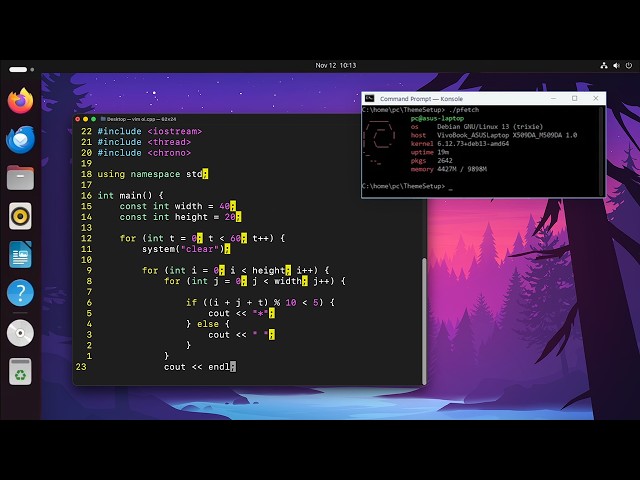This screenshot has height=480, width=640.
Task: Click the './pfetch' command in Konsole
Action: coord(464,110)
